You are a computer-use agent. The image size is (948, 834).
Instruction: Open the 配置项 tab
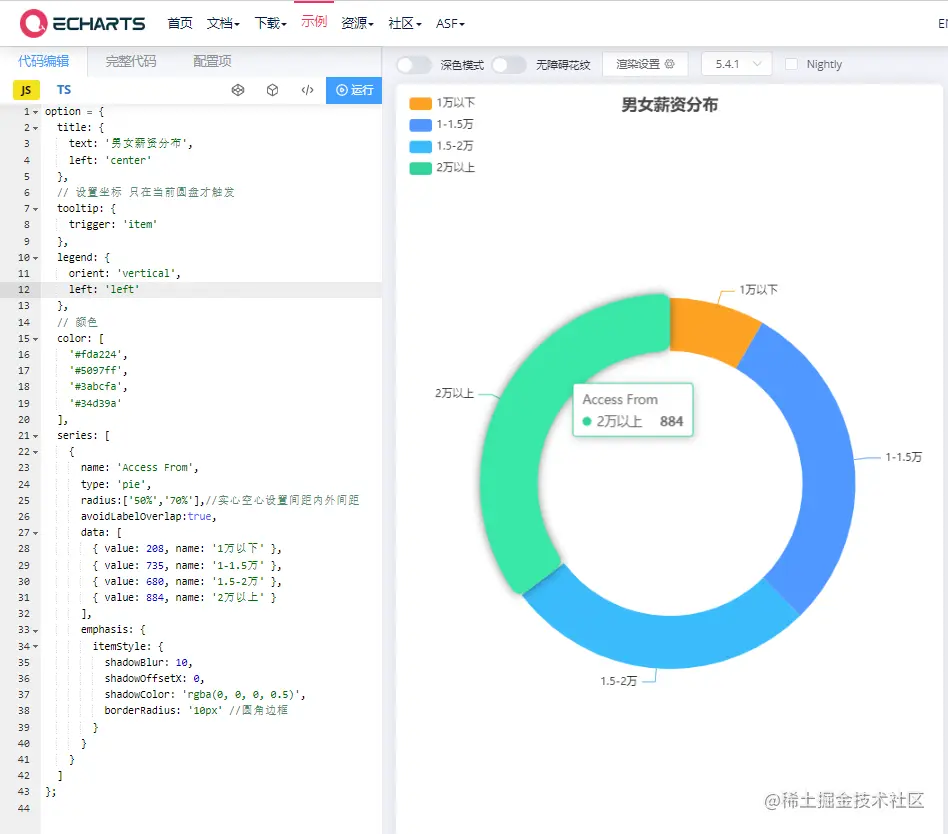(212, 61)
